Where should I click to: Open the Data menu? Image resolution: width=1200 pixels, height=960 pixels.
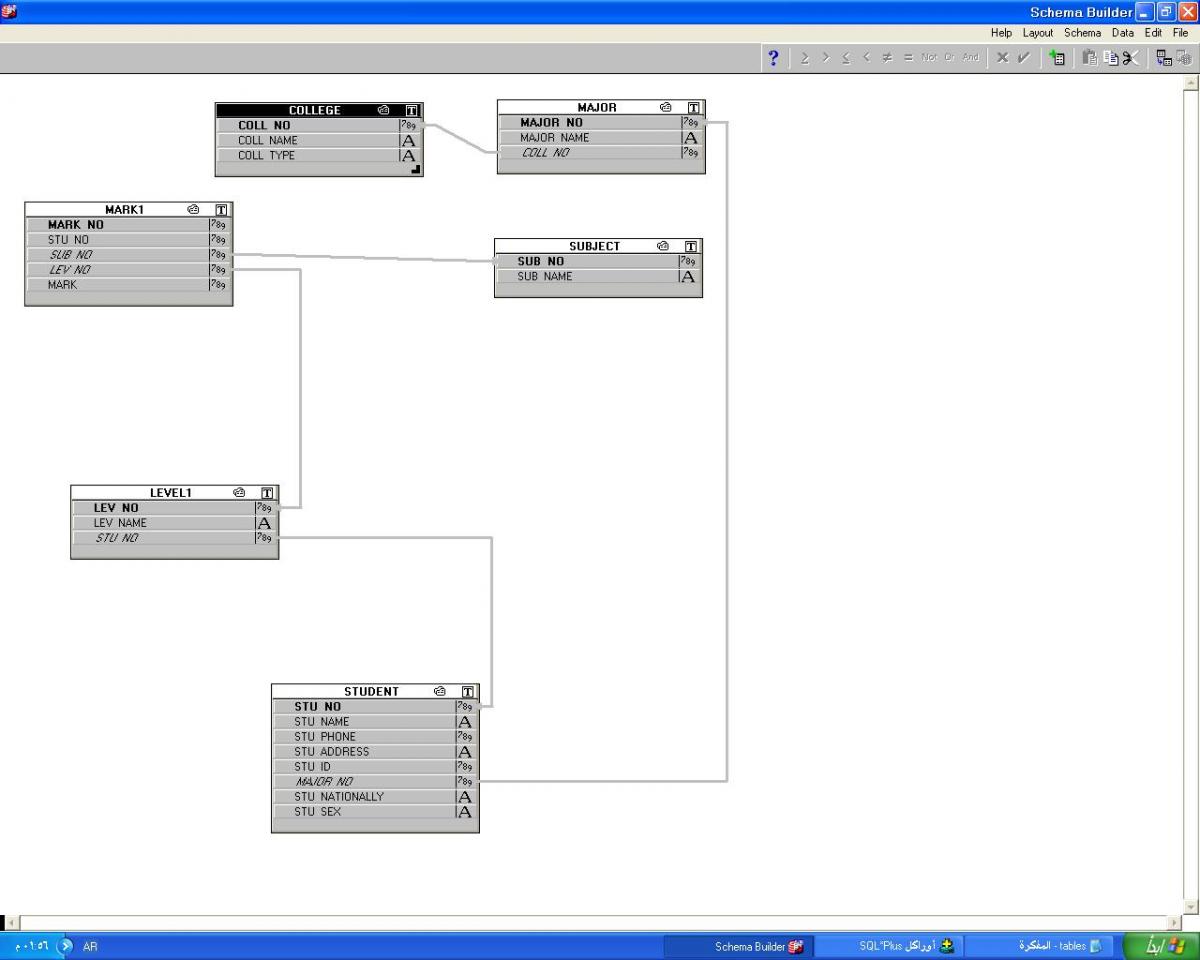[1123, 33]
